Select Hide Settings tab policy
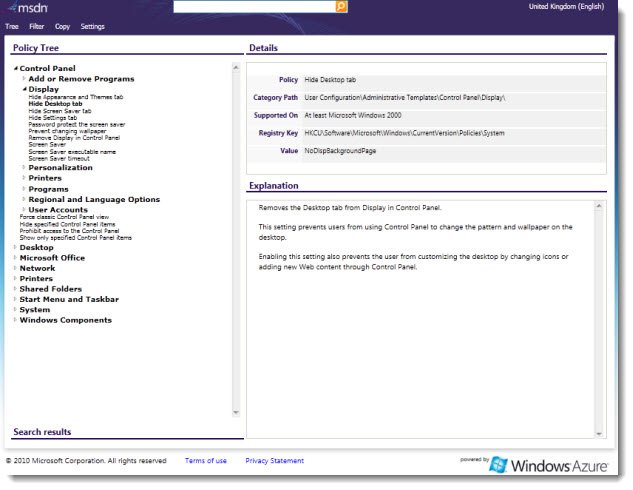Image resolution: width=633 pixels, height=490 pixels. (52, 118)
